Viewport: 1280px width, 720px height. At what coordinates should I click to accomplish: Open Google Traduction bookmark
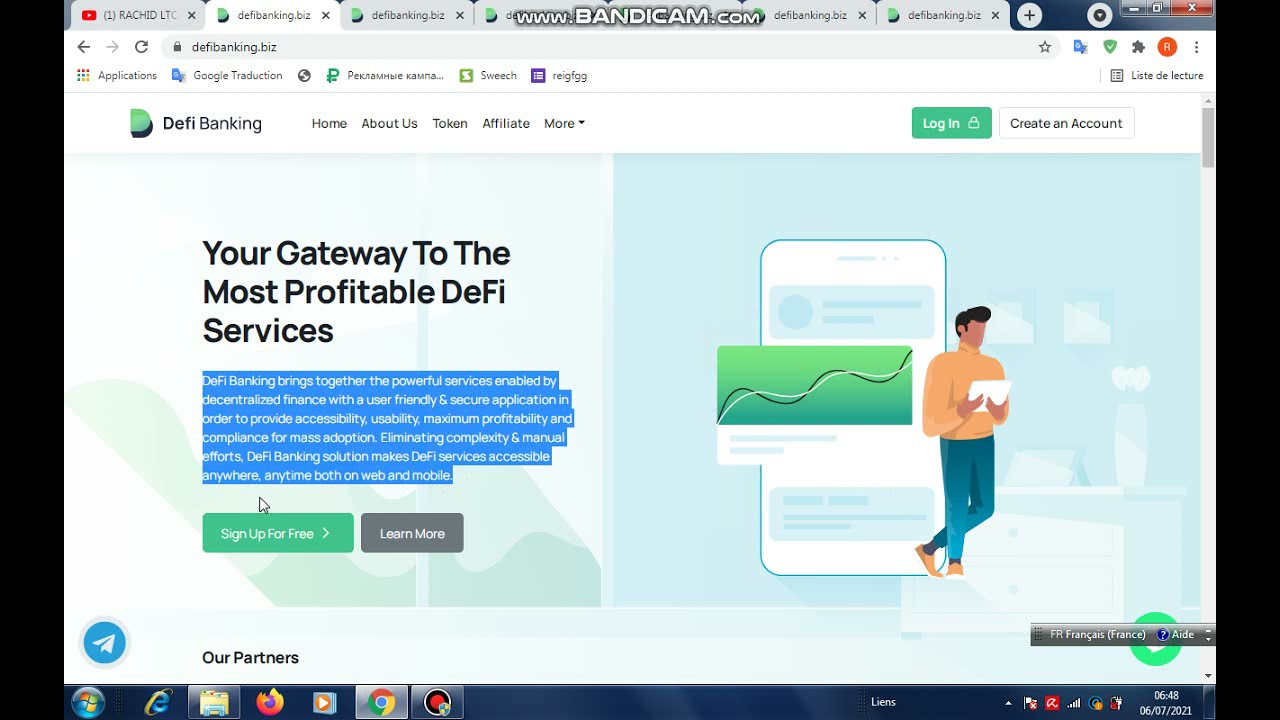(x=227, y=75)
